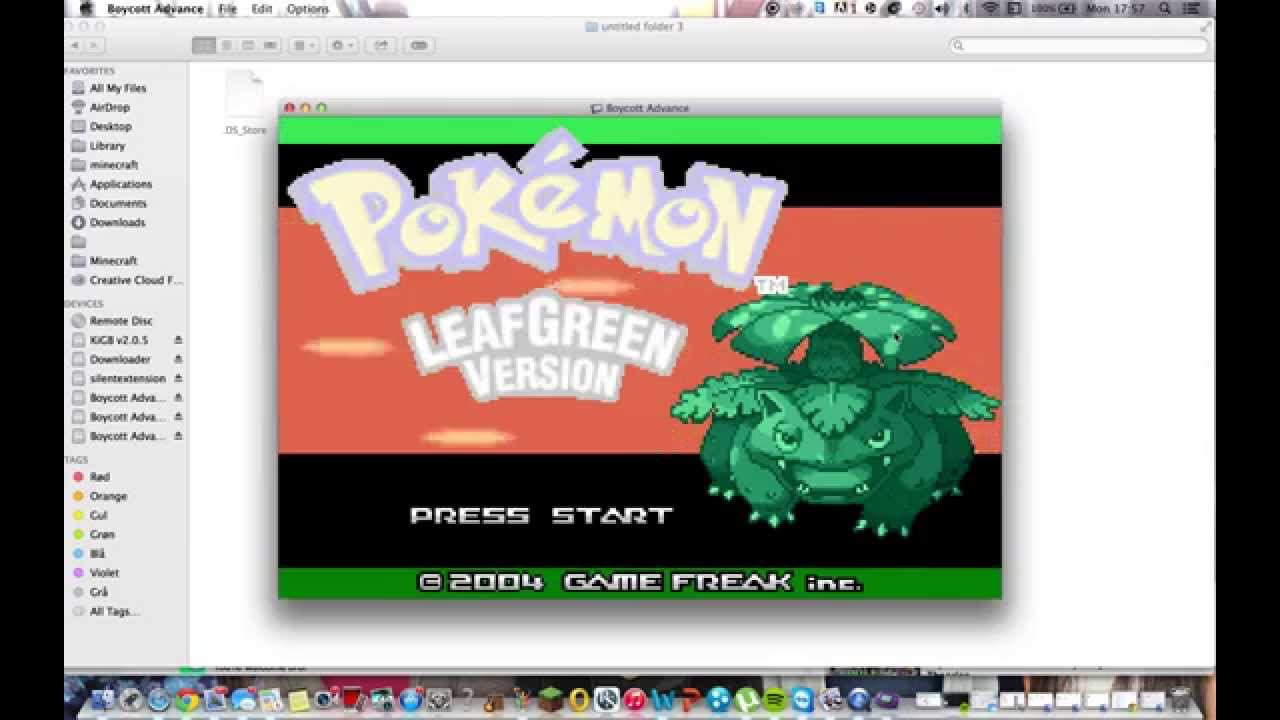The image size is (1280, 720).
Task: Click the Boycott Advance window title bar
Action: point(640,108)
